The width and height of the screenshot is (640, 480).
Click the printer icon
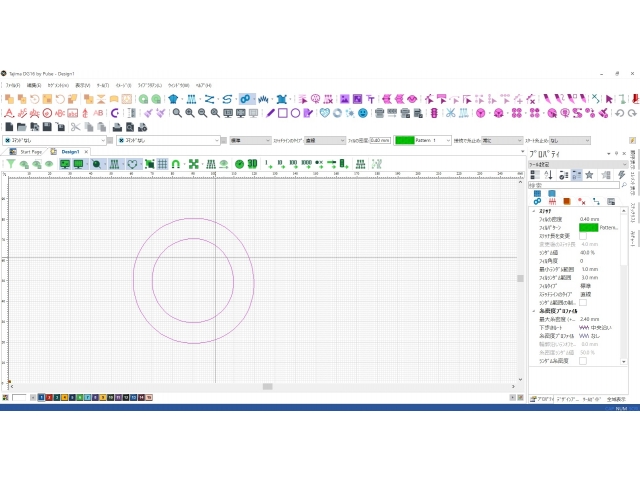pos(118,127)
